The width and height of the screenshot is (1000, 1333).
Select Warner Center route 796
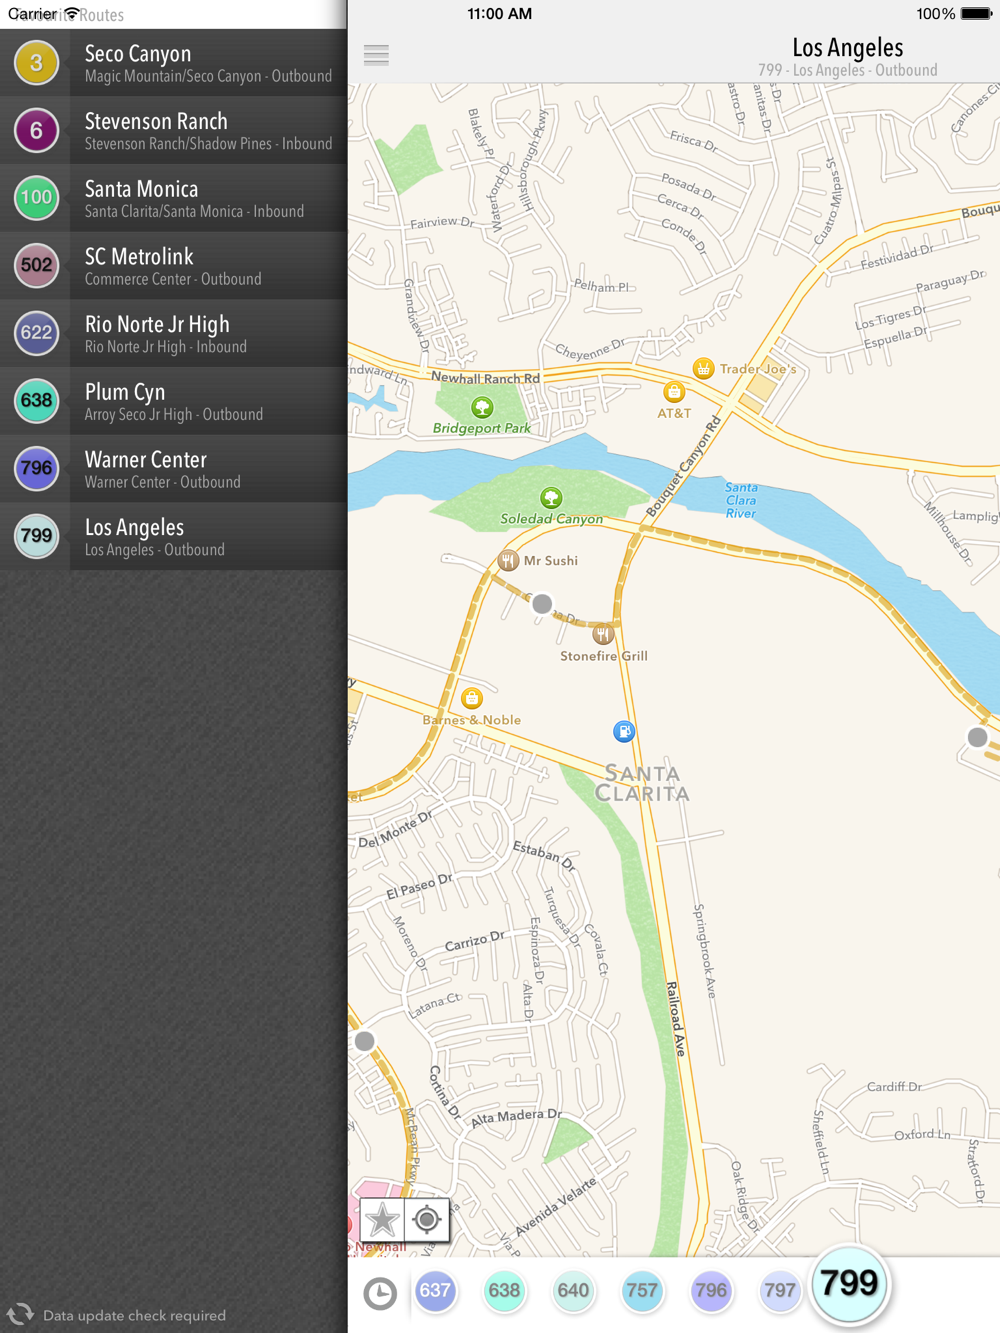(174, 469)
